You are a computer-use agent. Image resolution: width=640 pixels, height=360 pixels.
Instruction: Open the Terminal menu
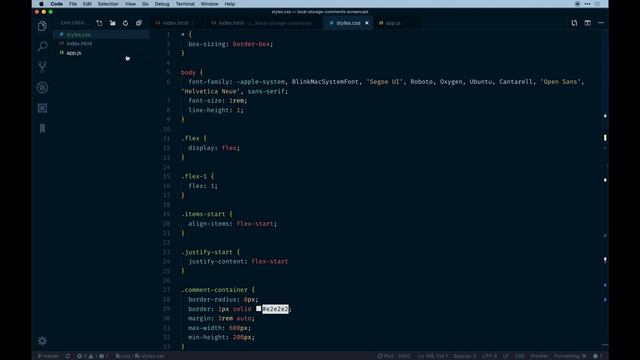tap(185, 4)
